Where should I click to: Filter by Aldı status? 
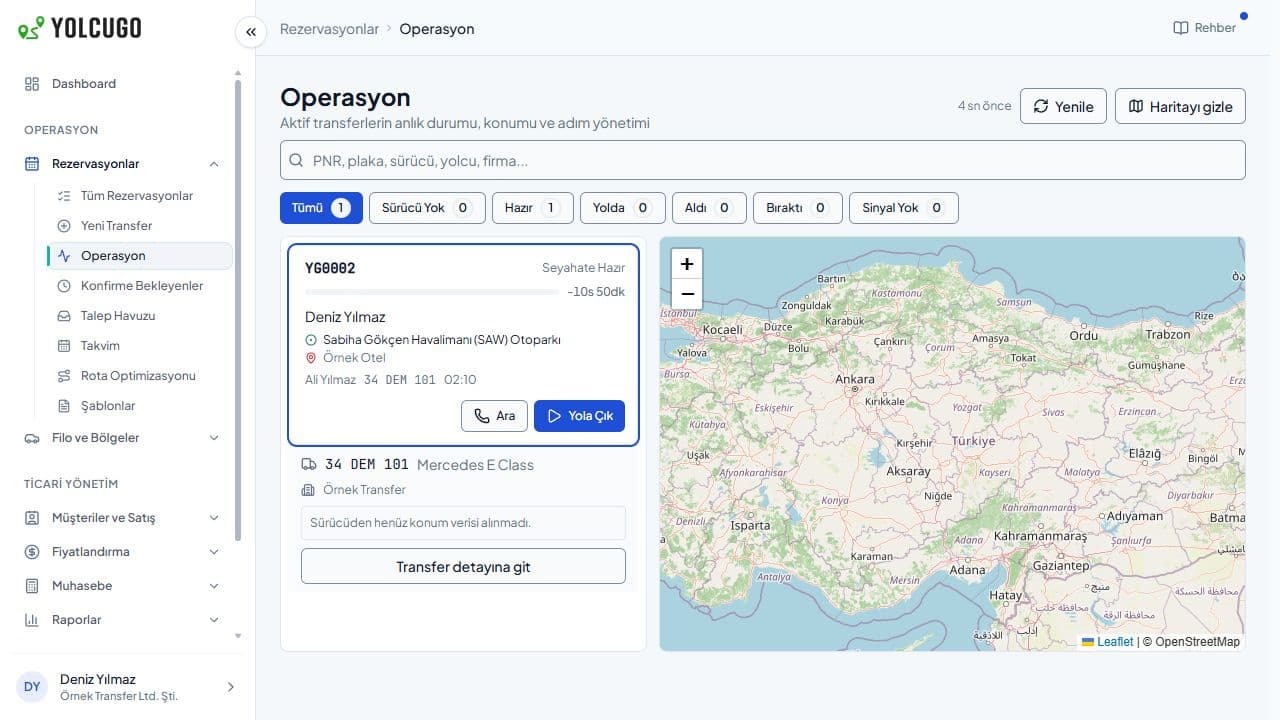pos(709,208)
